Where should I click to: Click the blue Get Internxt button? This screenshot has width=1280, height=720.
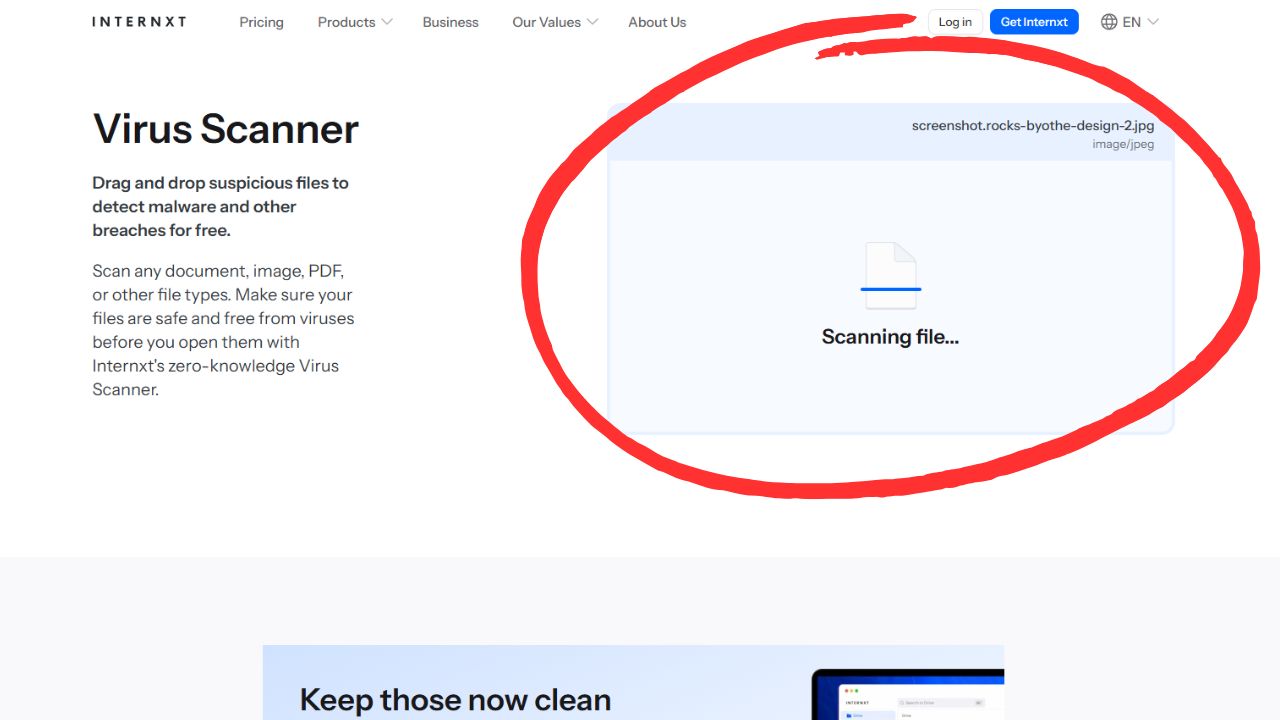1034,22
